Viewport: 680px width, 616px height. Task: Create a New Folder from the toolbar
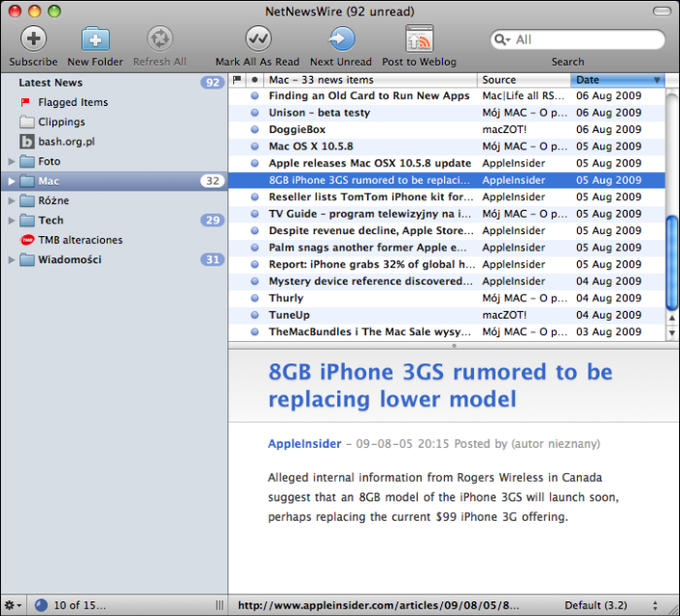pos(95,39)
